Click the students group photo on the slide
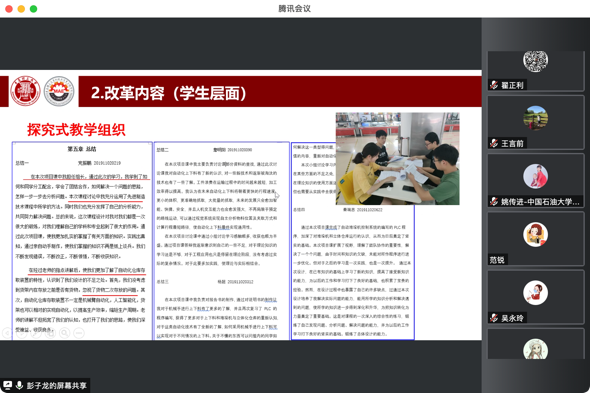 click(397, 158)
